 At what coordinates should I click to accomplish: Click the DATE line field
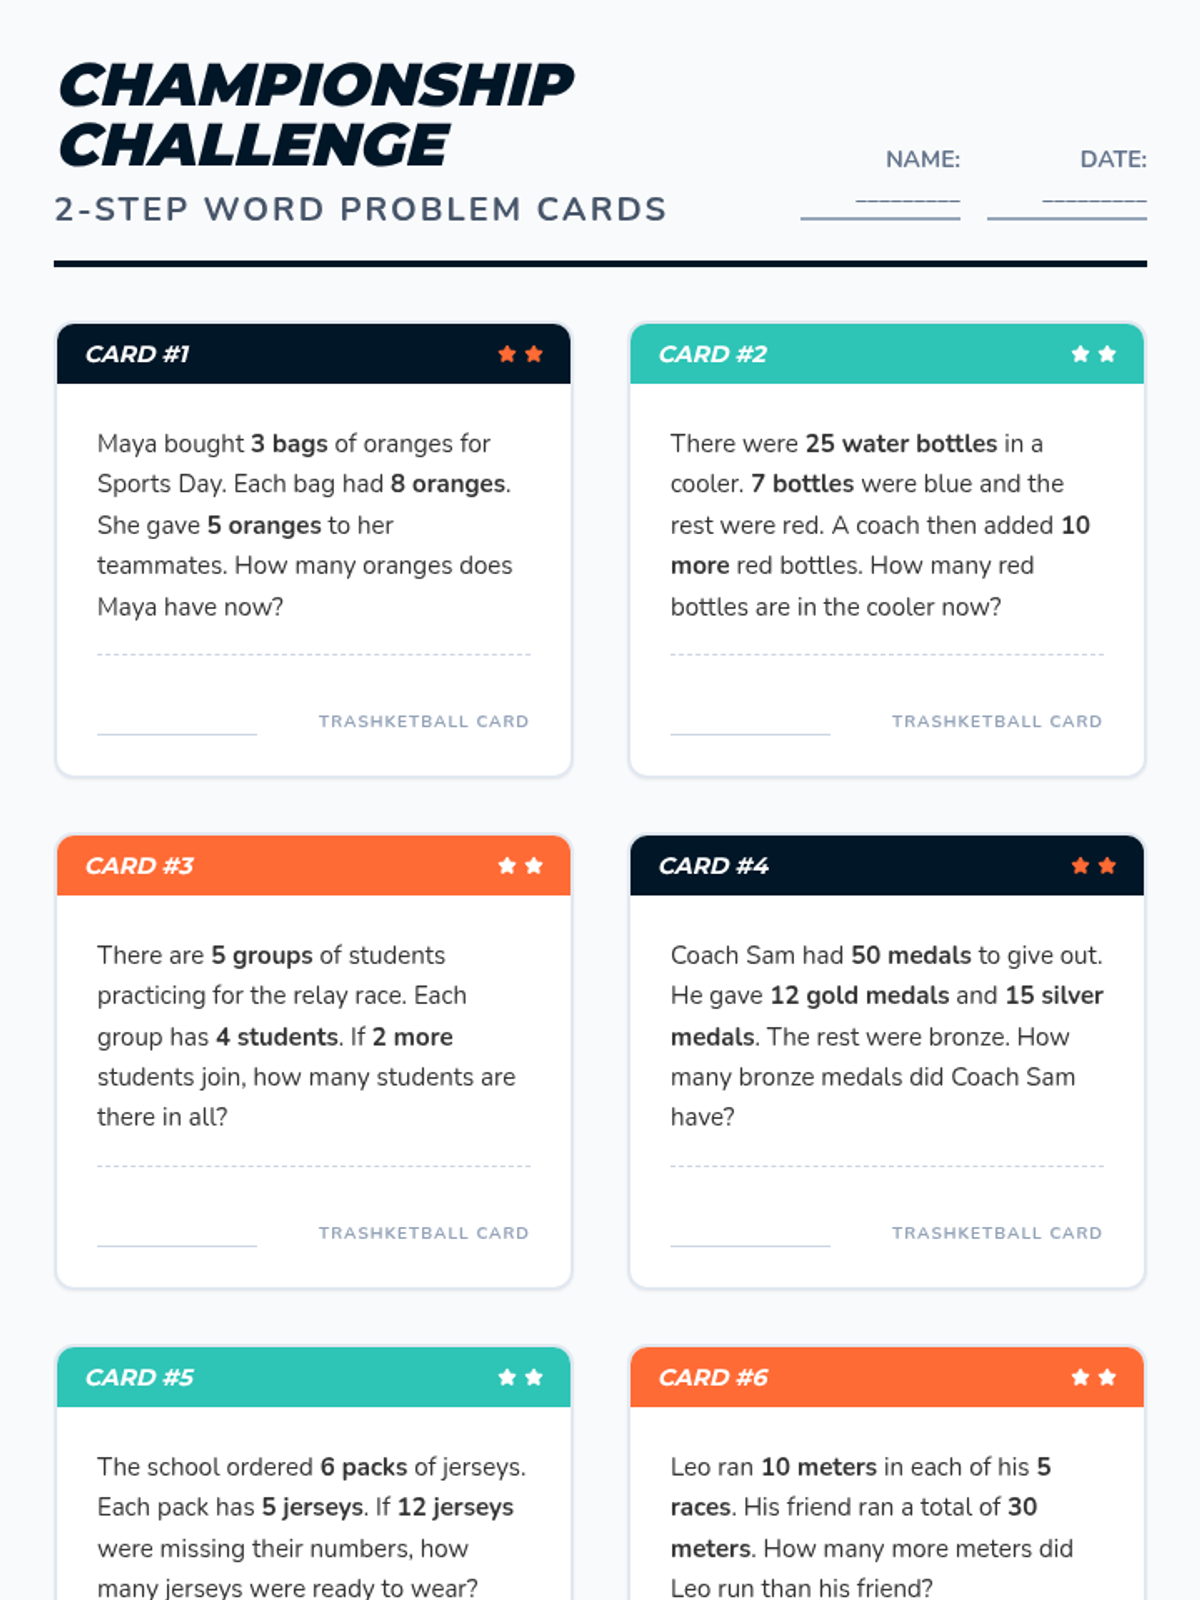pos(1067,205)
